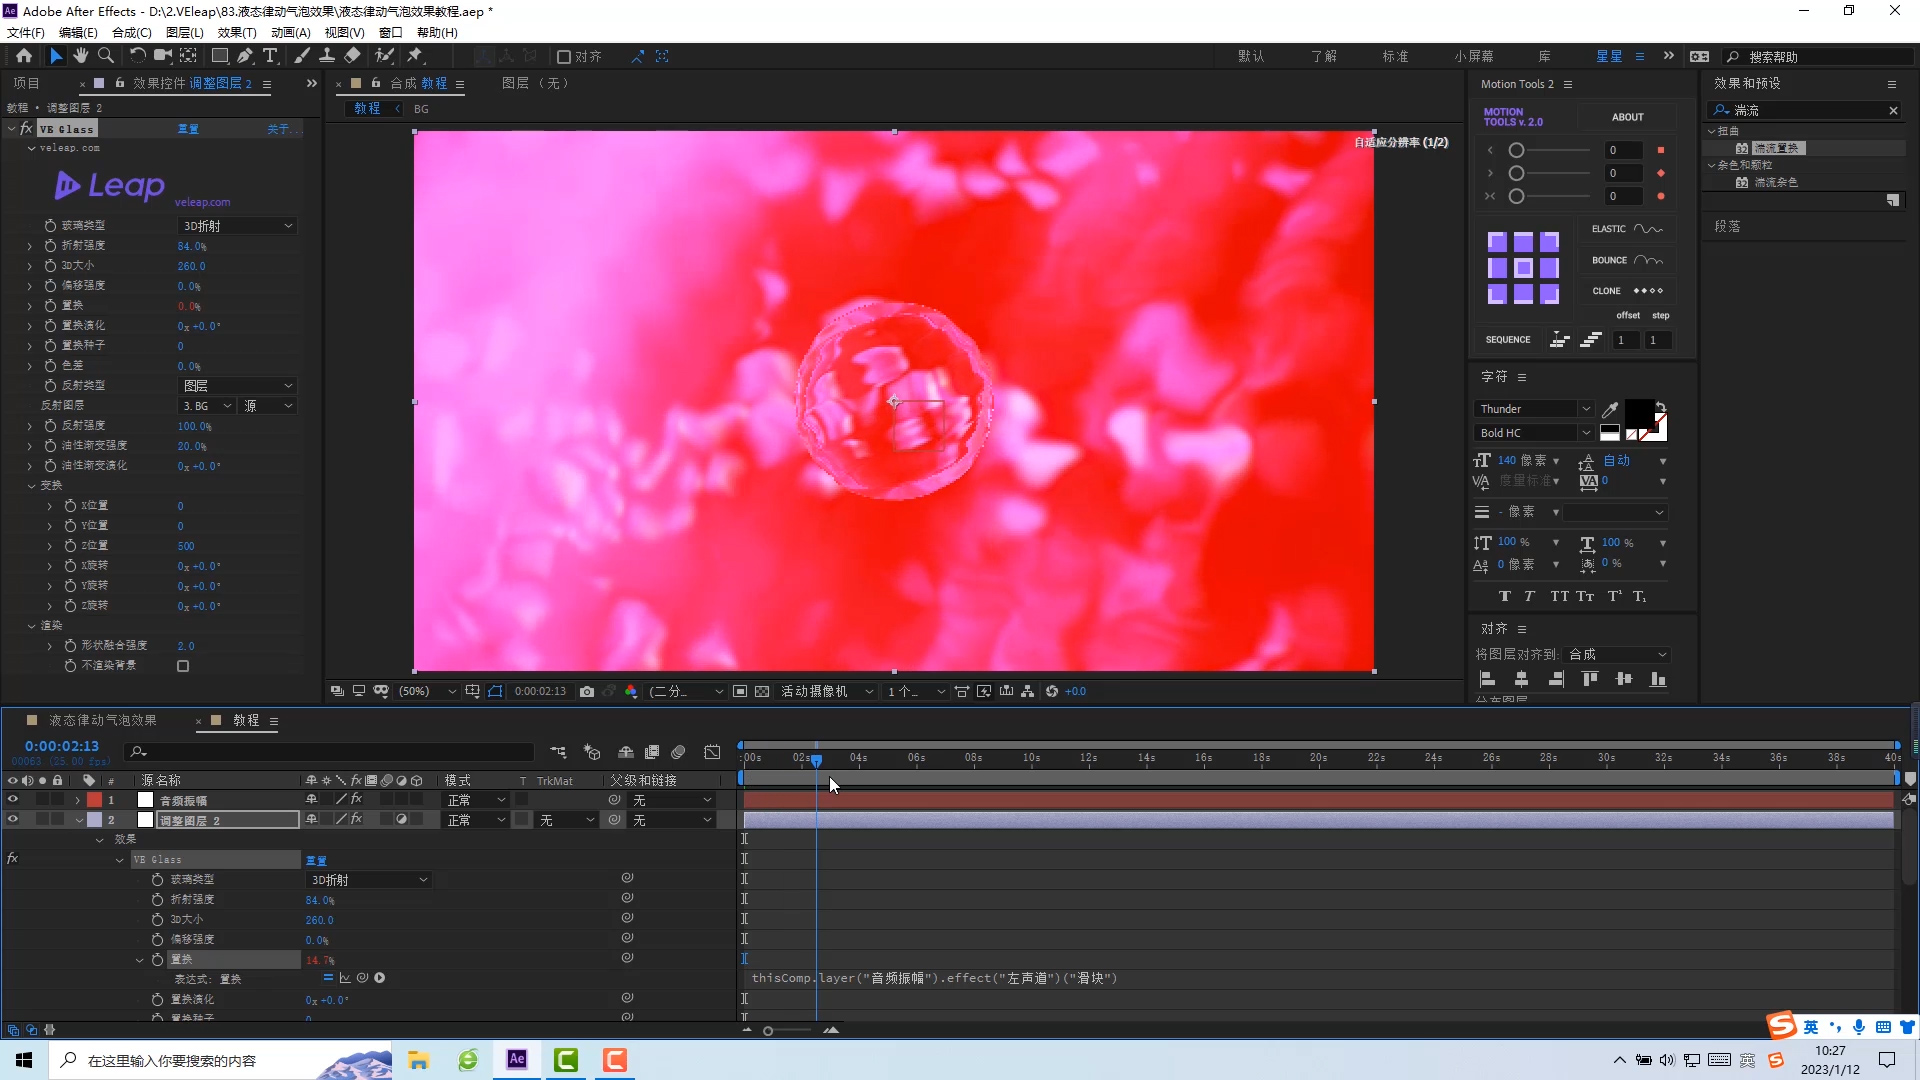Select the Clone Stamp tool
1920x1080 pixels.
(327, 56)
